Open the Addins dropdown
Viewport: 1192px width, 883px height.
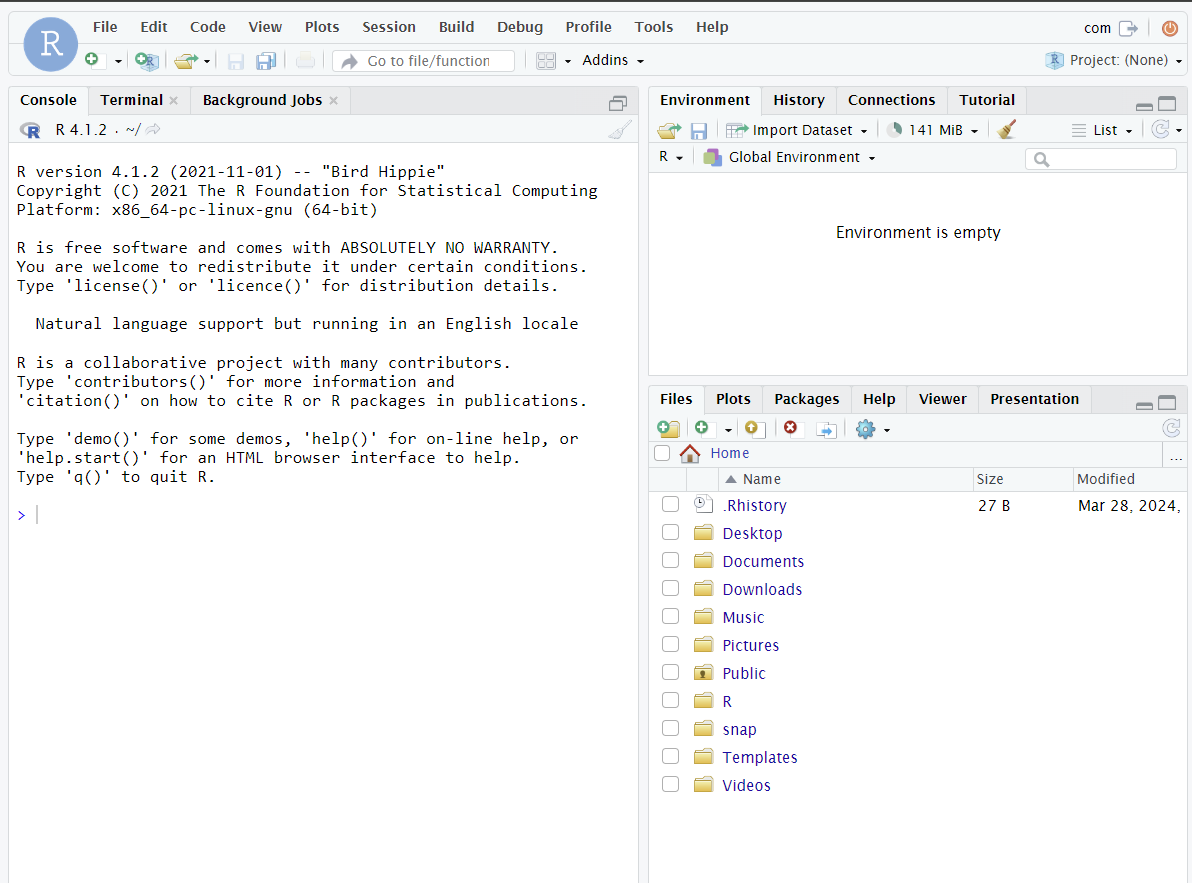613,60
